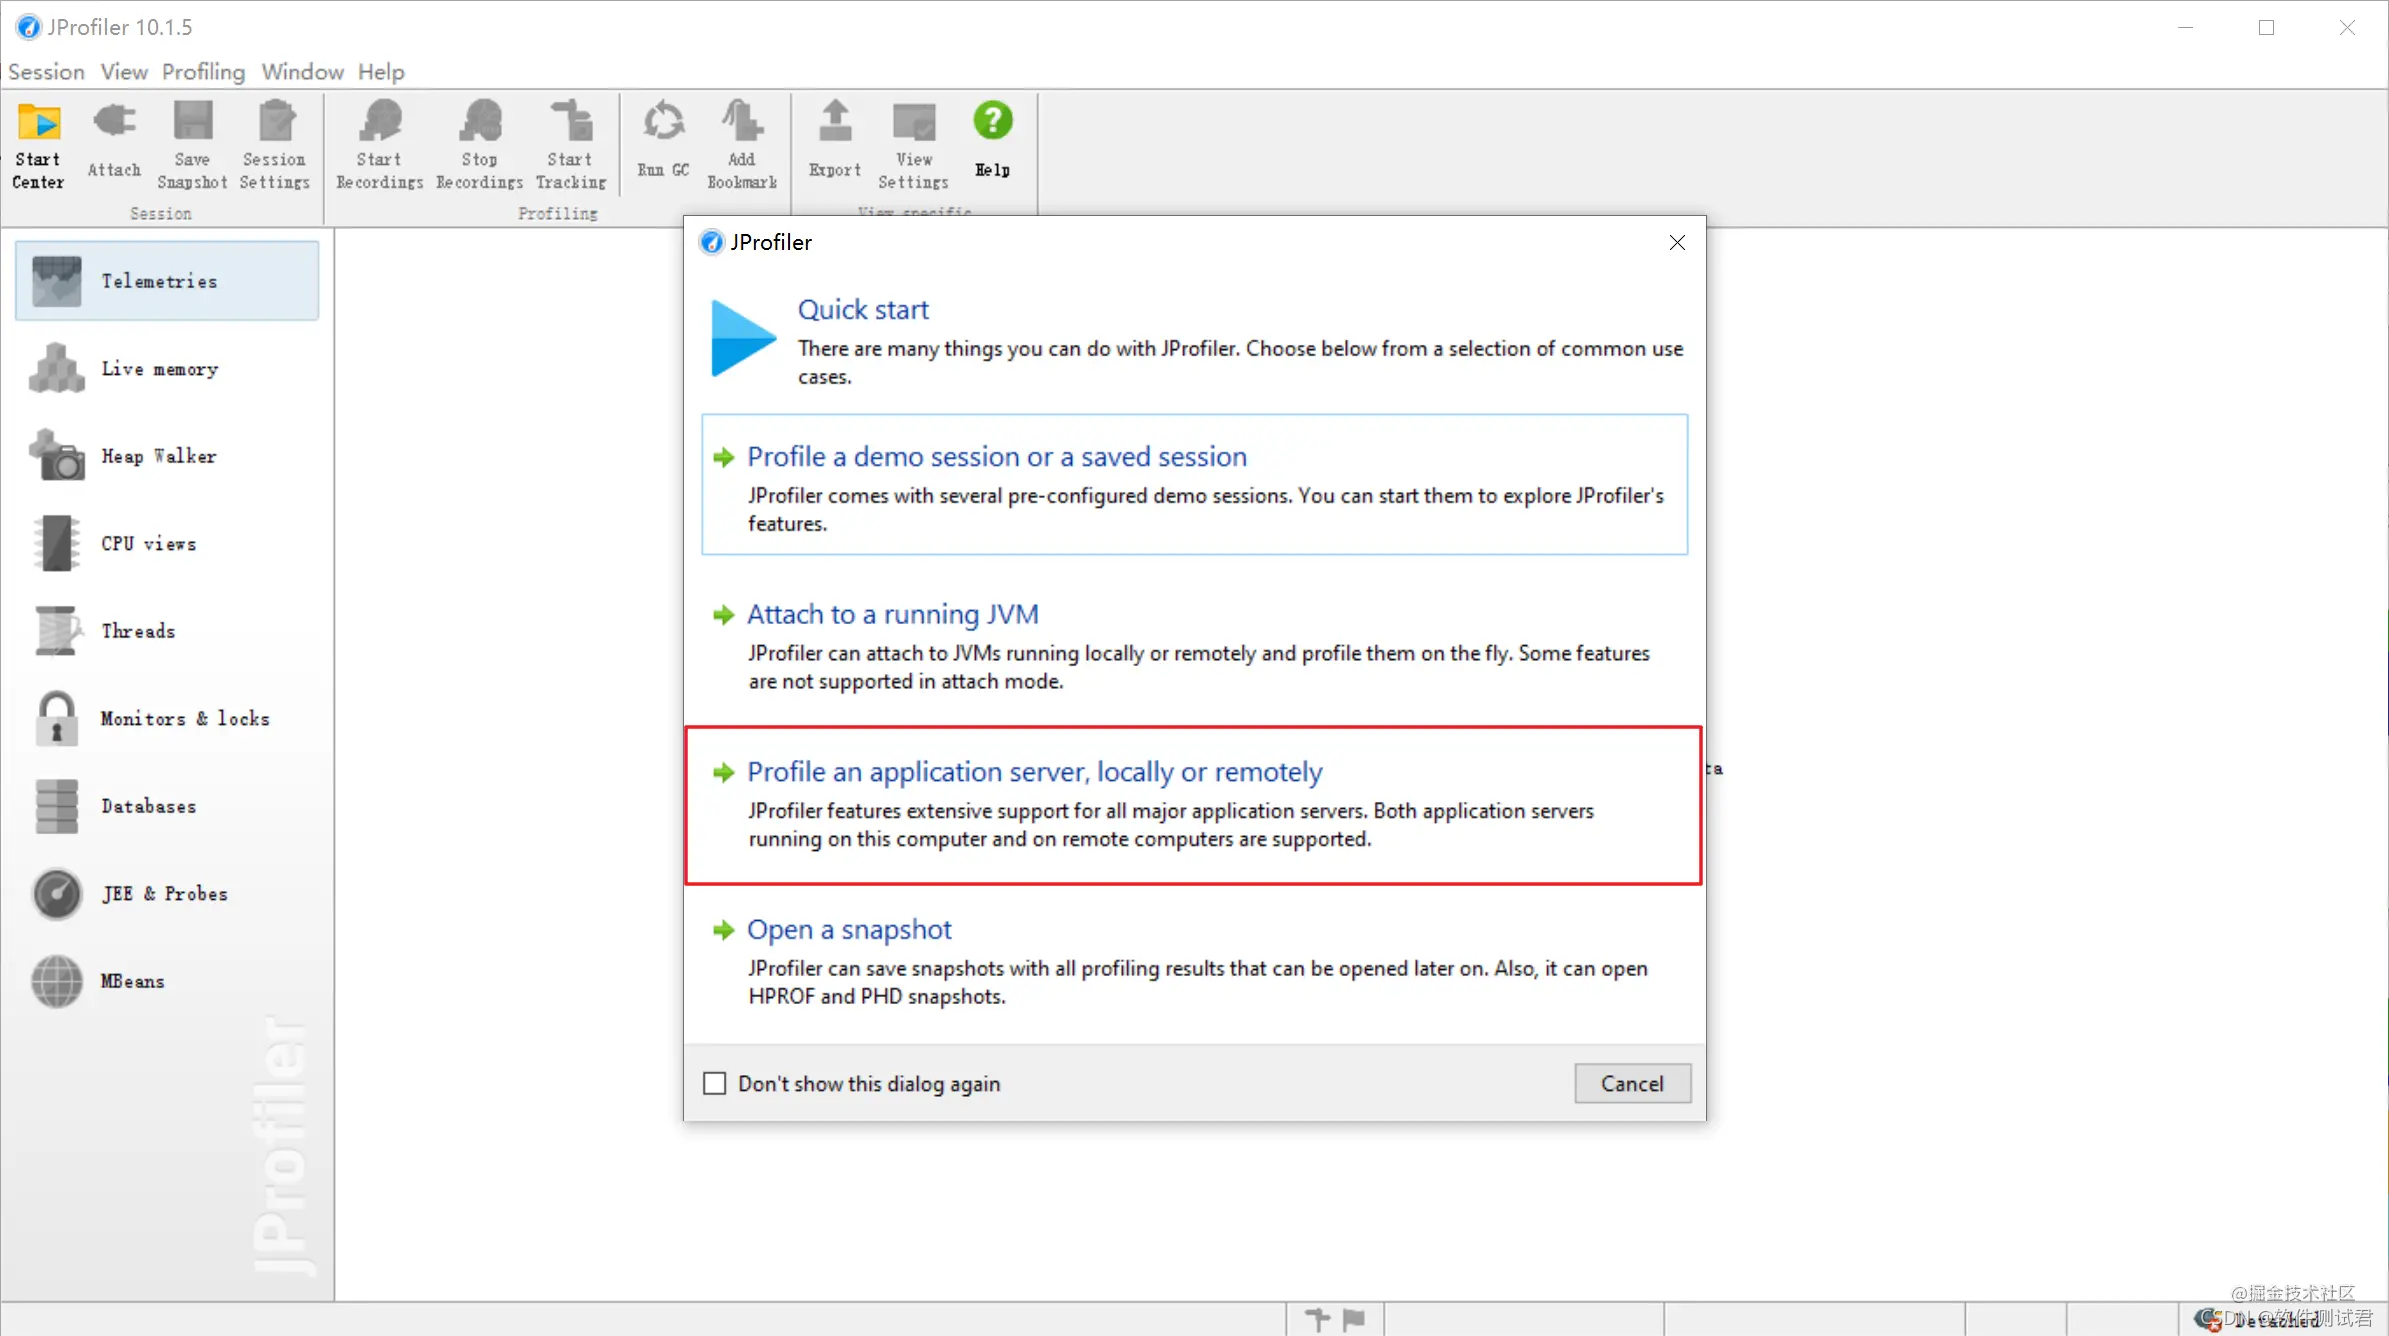Close the JProfiler quick start dialog
This screenshot has width=2389, height=1336.
[x=1677, y=243]
